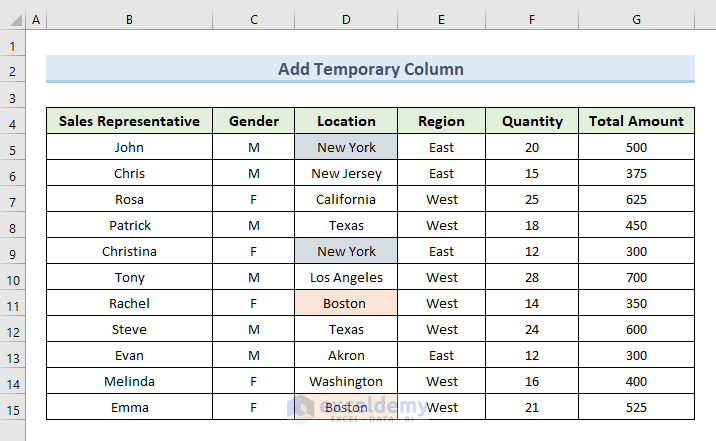Click the New Jersey cell
This screenshot has height=441, width=716.
346,173
